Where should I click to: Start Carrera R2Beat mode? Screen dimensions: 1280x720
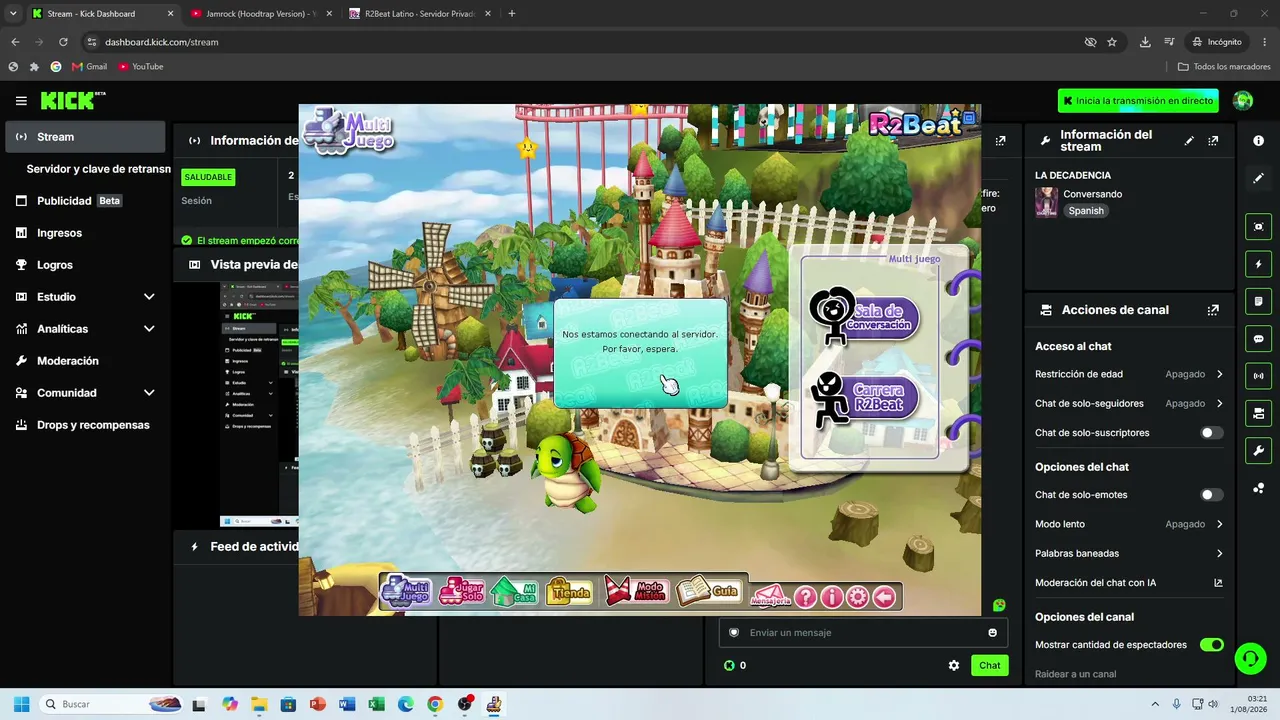coord(866,398)
